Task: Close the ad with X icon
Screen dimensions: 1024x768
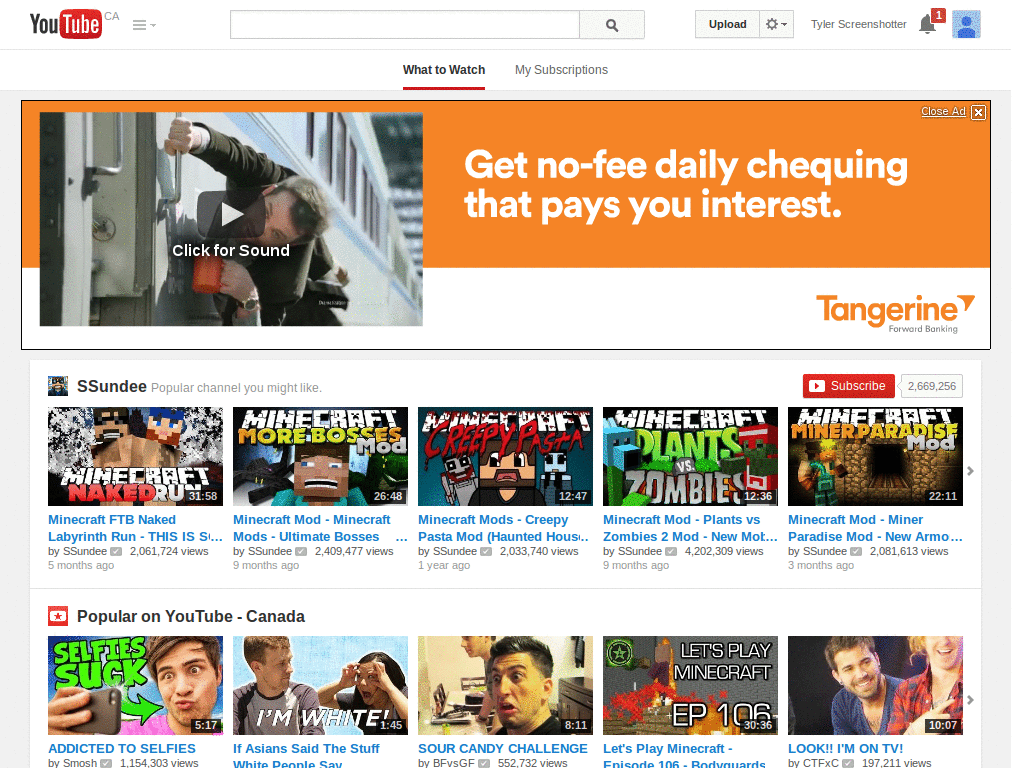Action: click(x=978, y=112)
